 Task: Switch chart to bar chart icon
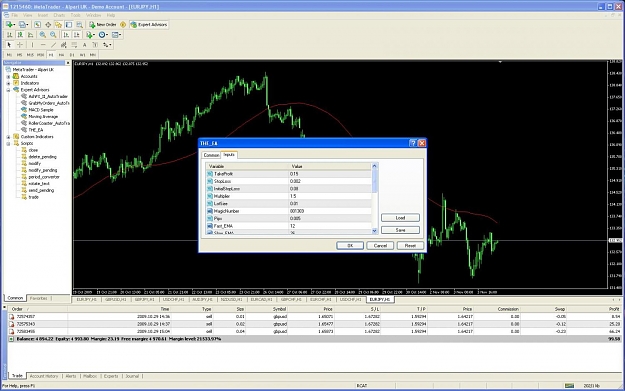pyautogui.click(x=10, y=35)
